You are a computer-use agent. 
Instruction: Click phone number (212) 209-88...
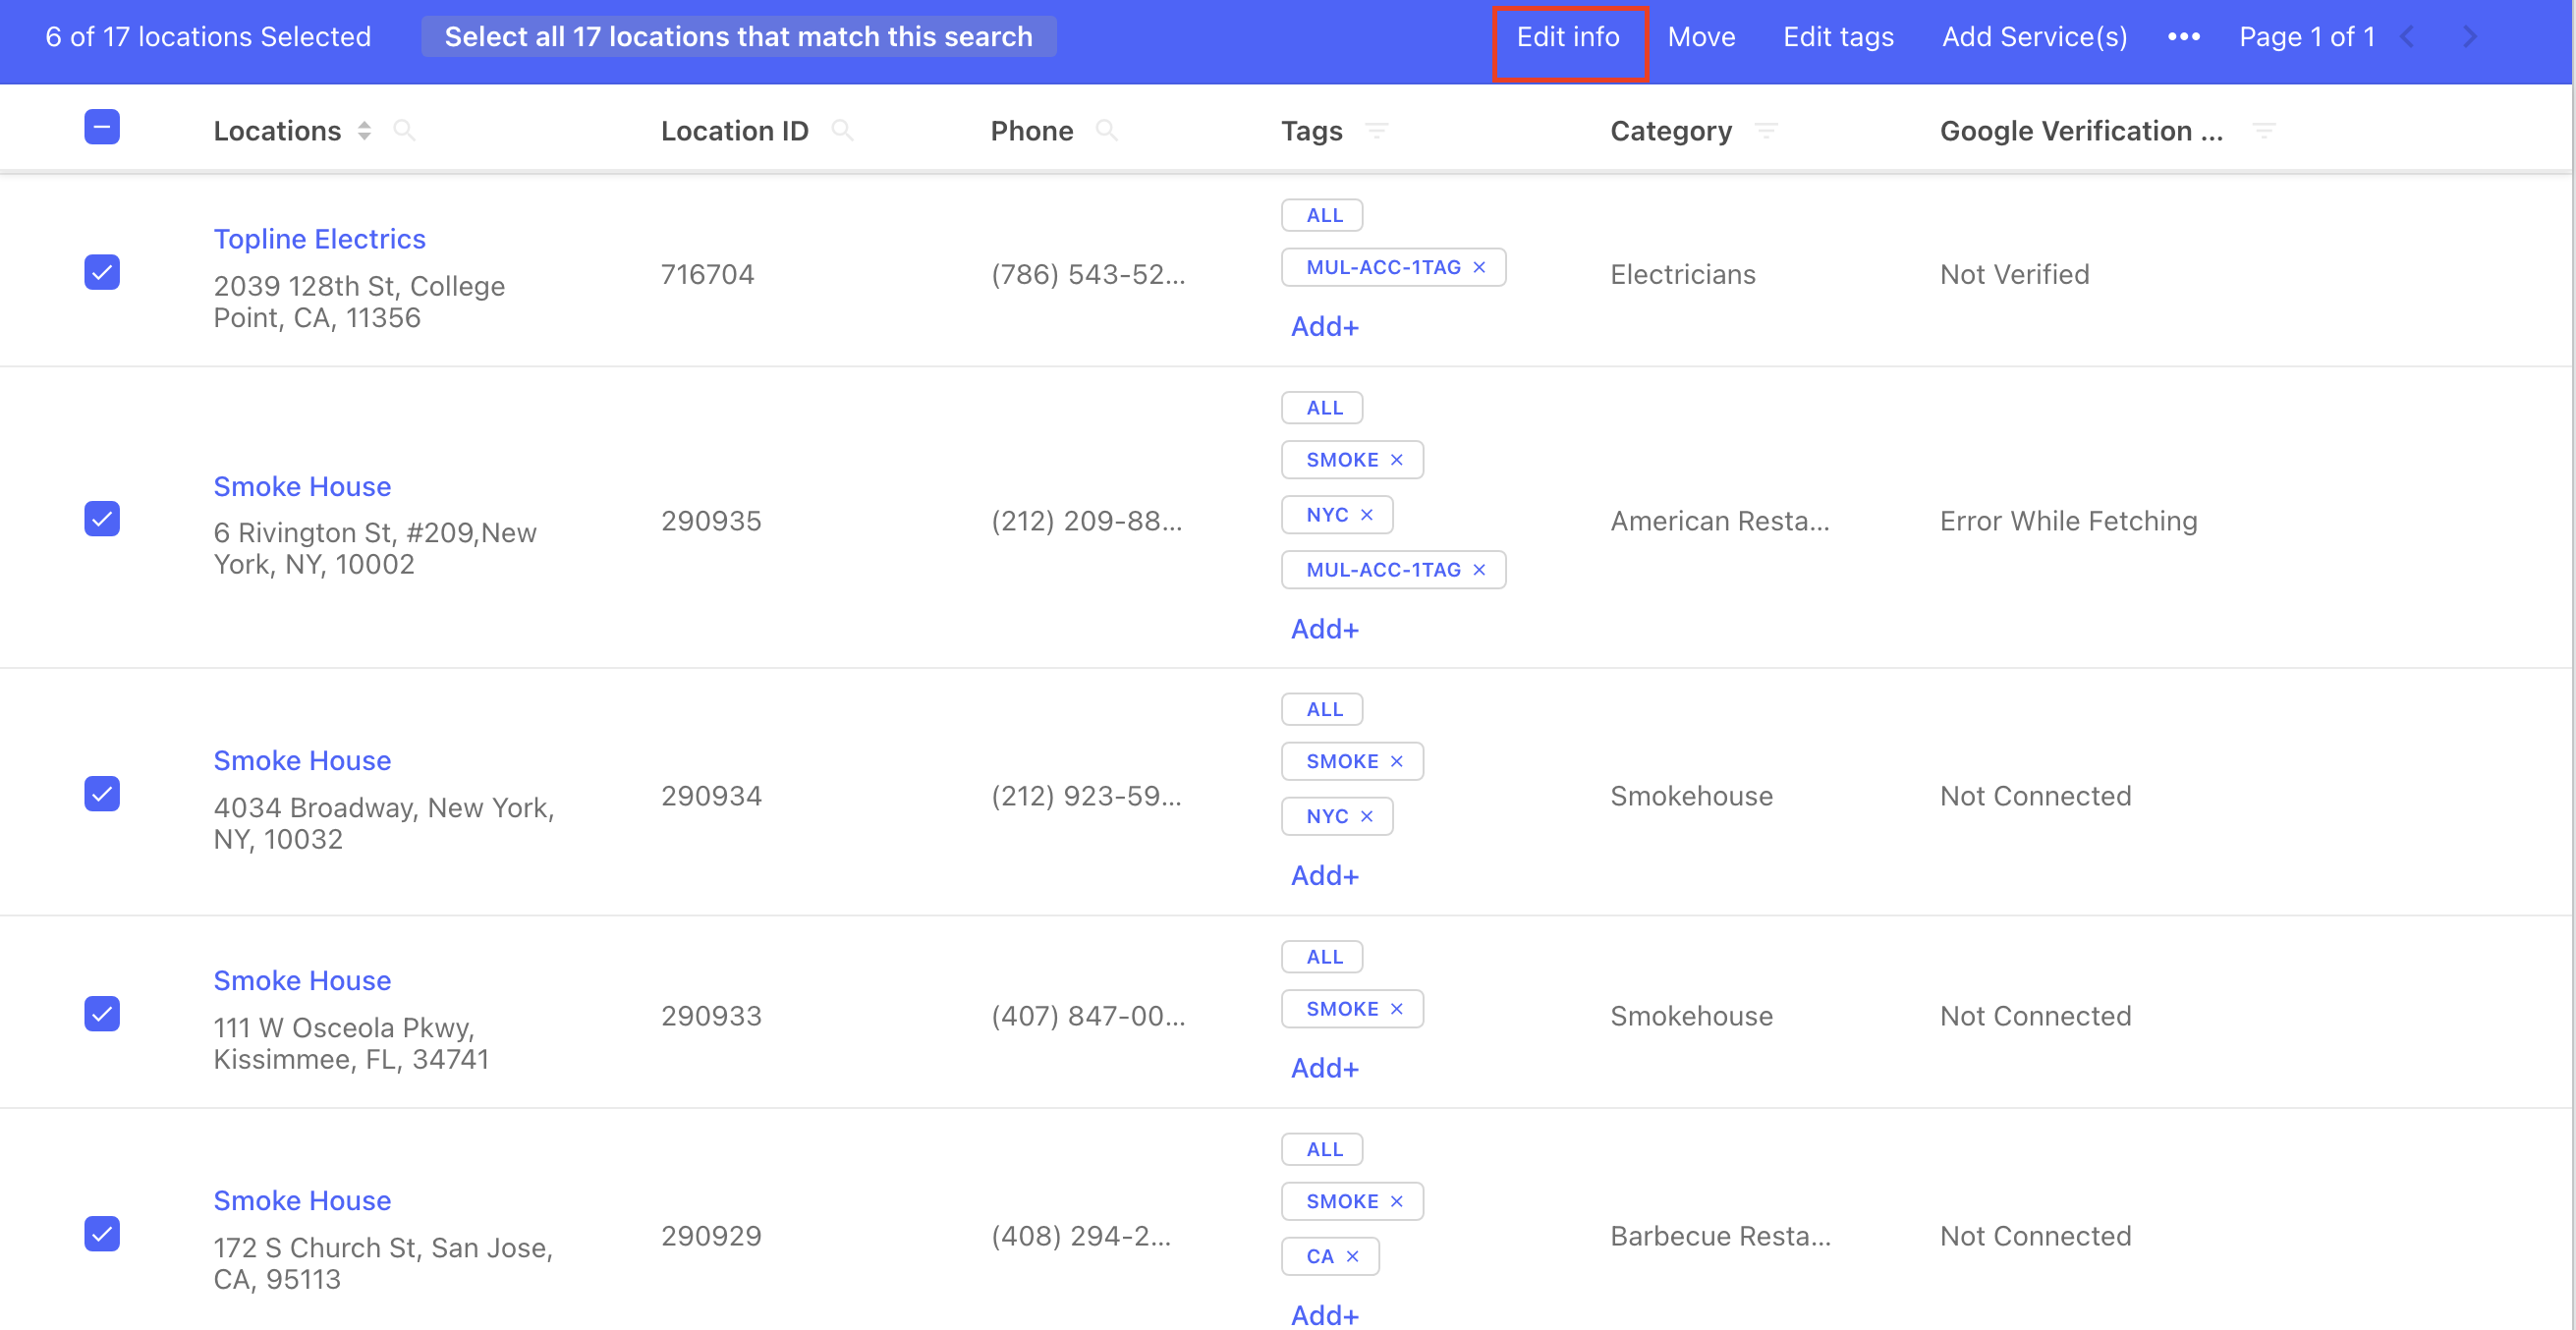pos(1086,521)
